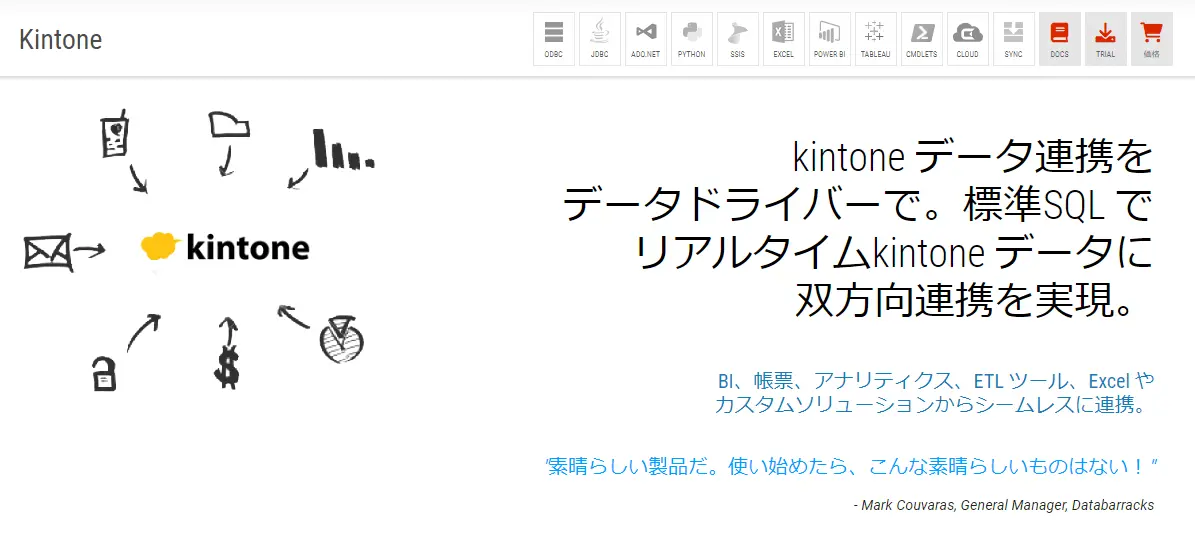Viewport: 1195px width, 550px height.
Task: Click the attribution 'Mark Couvaras, General Manager, Databarracks'
Action: (x=1008, y=505)
